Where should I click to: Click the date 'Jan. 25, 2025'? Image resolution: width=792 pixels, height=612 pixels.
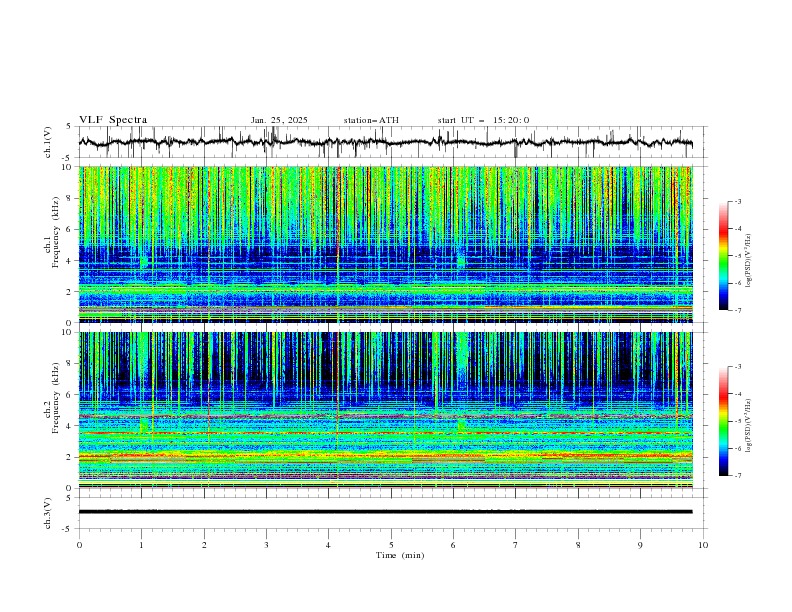(279, 120)
